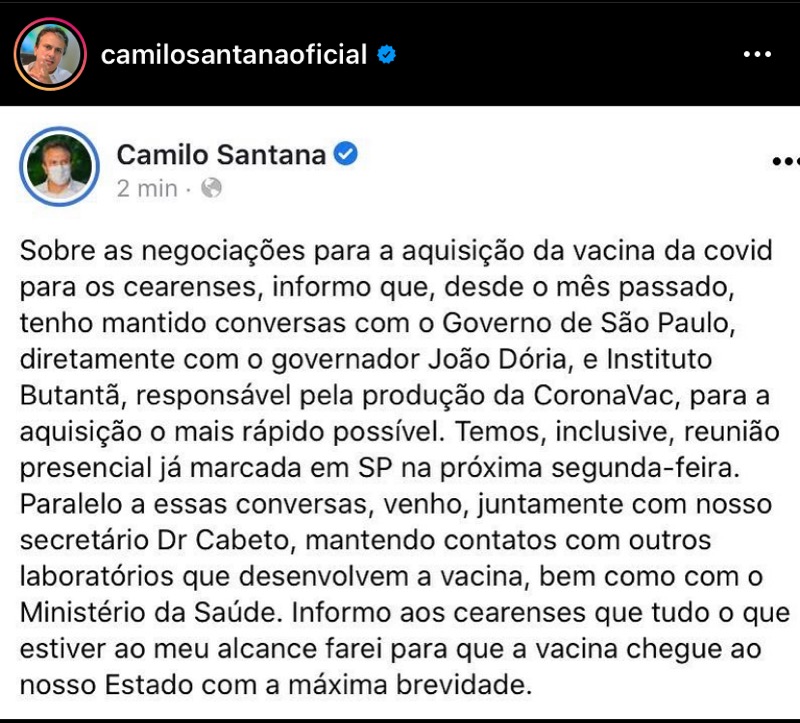Click the globe public audience icon
The image size is (800, 723).
[211, 188]
